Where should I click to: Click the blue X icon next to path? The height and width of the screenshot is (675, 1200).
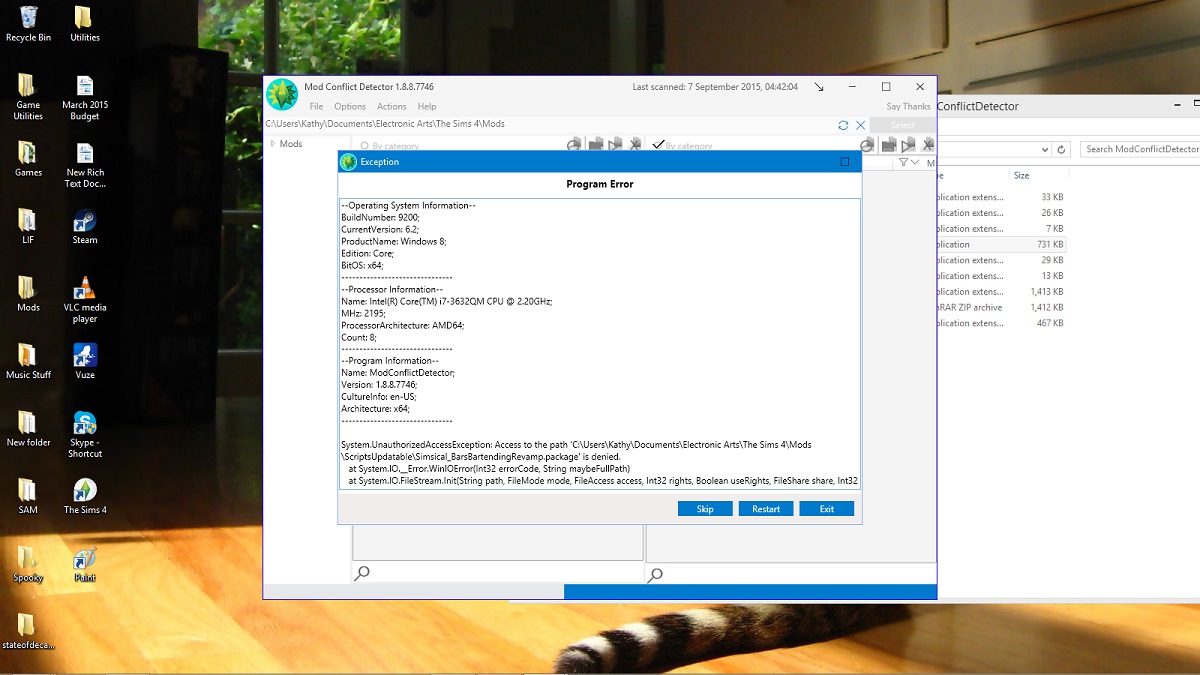860,125
